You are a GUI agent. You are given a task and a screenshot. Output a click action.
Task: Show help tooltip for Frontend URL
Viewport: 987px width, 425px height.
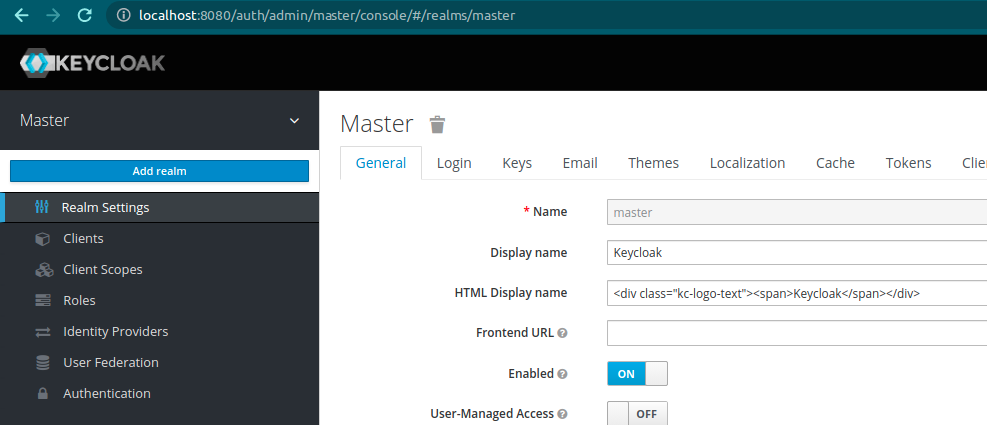pyautogui.click(x=563, y=333)
